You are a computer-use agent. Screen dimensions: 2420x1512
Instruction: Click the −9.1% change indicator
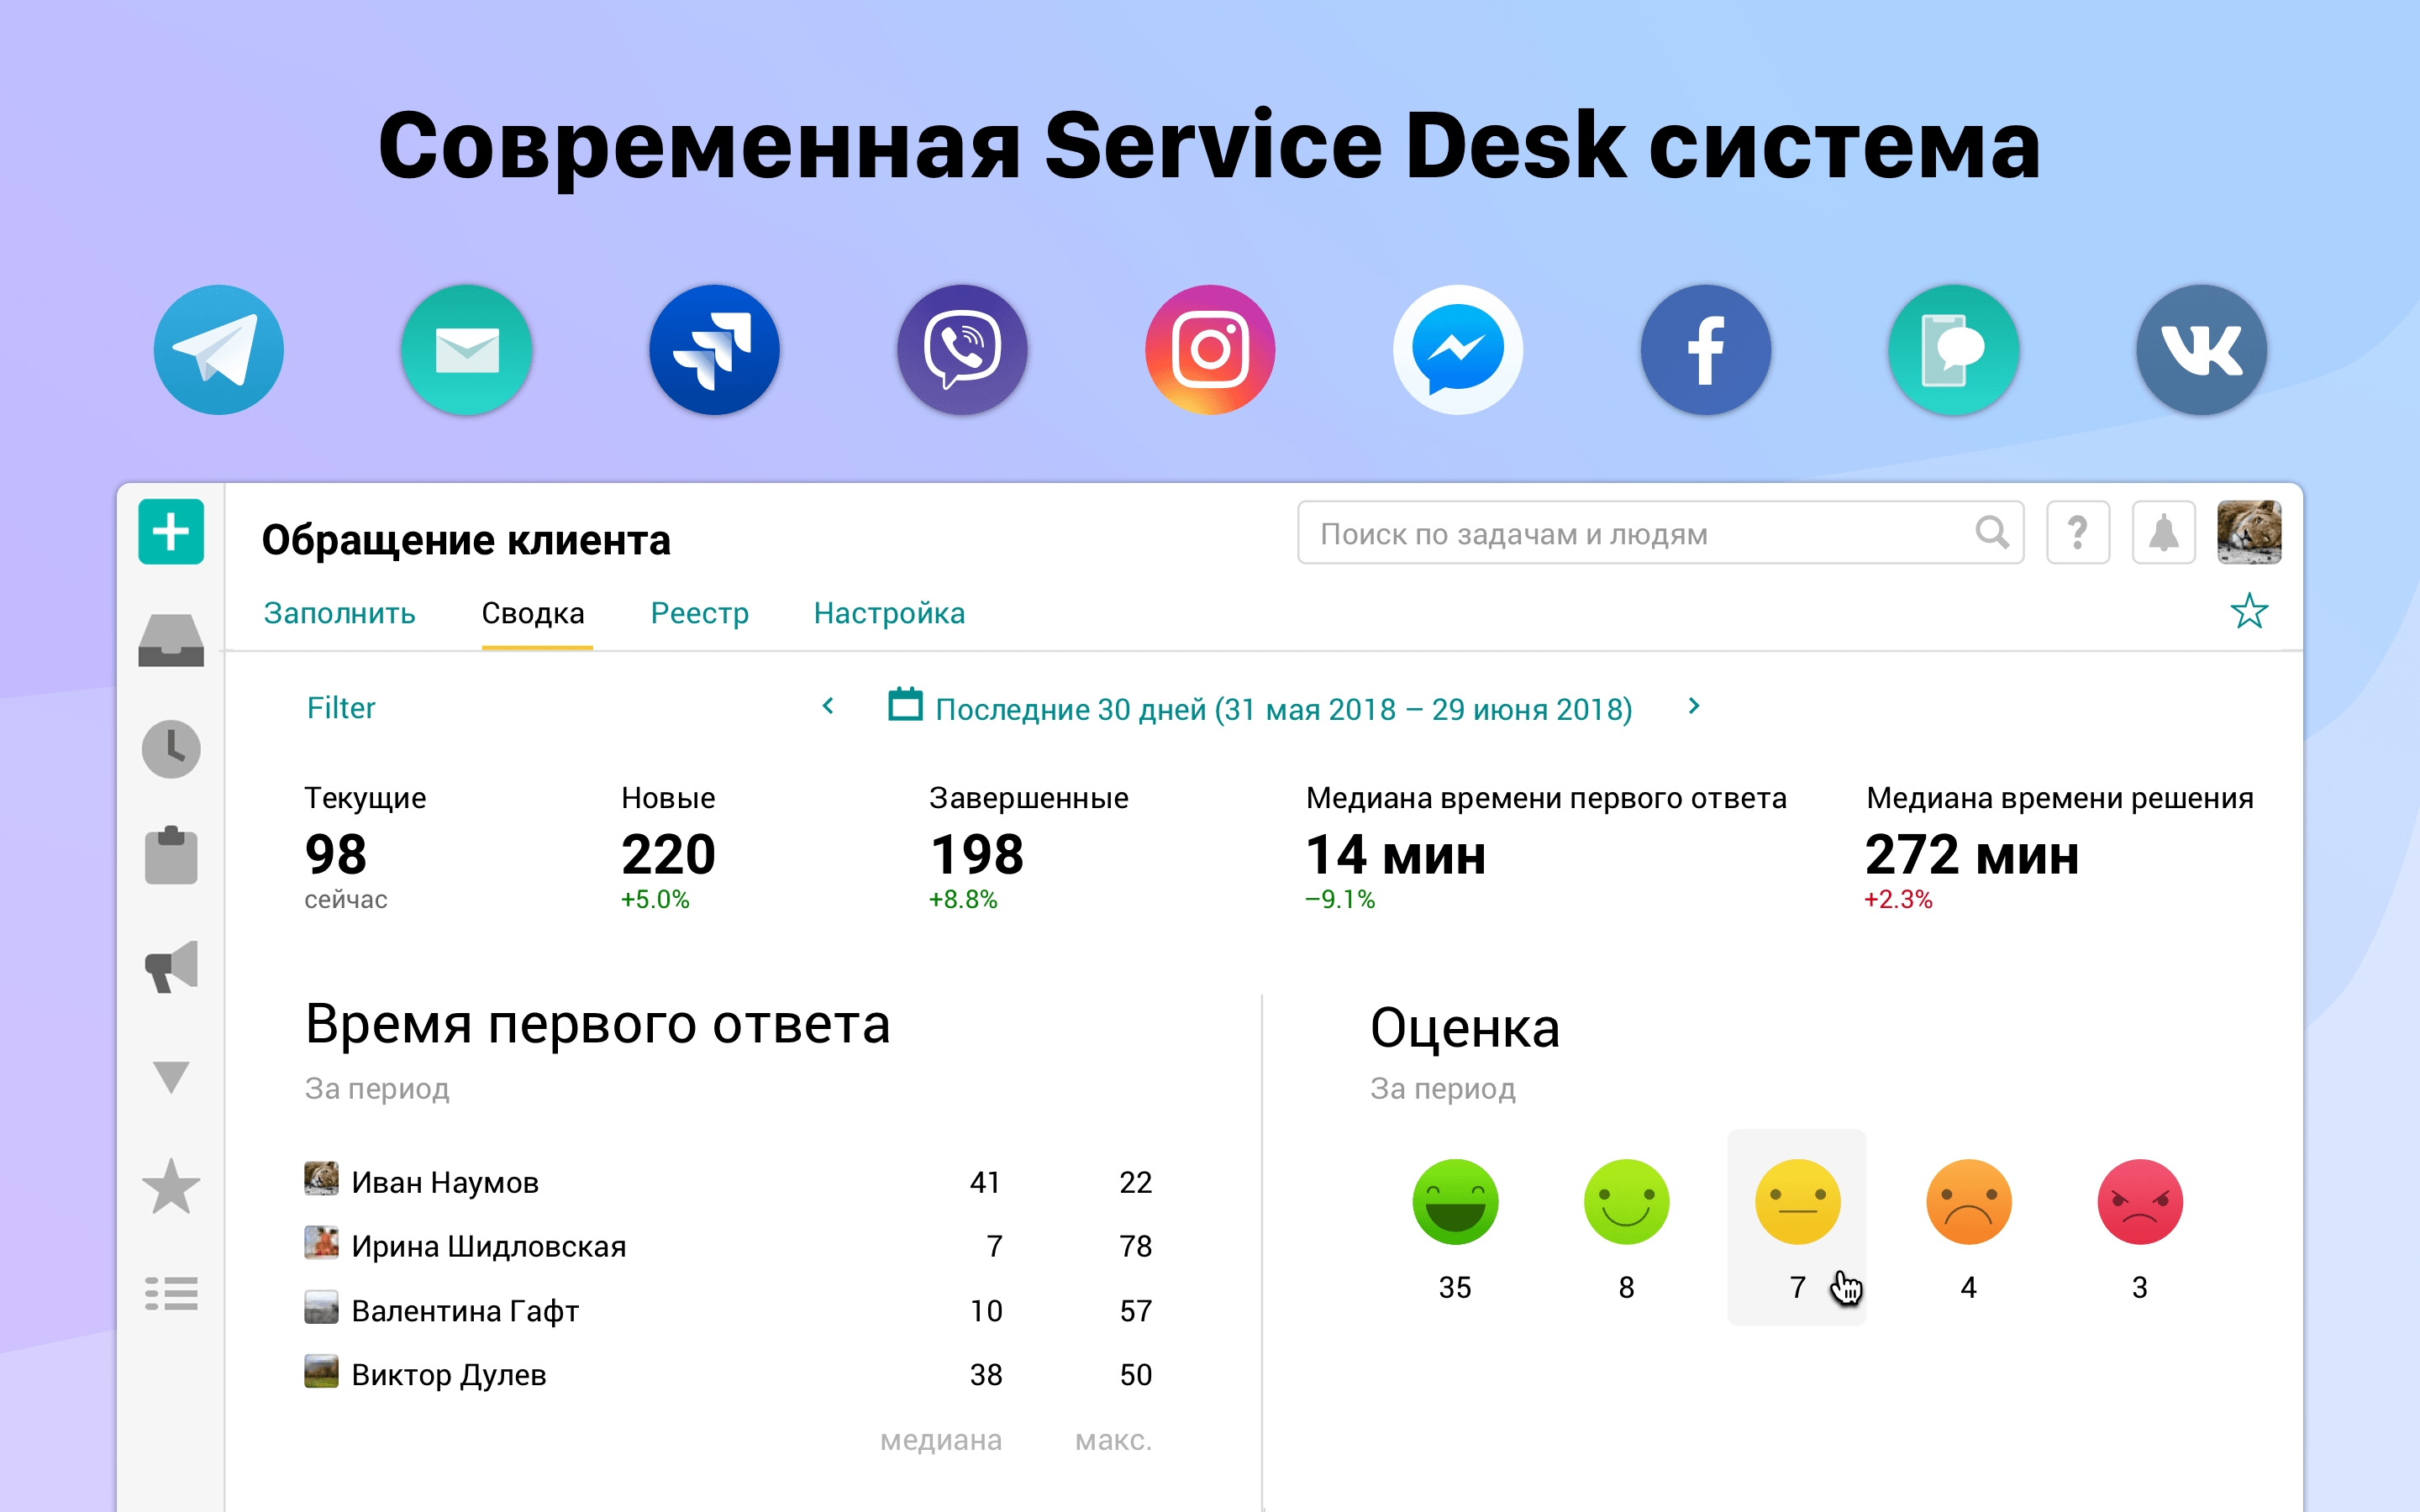point(1340,899)
